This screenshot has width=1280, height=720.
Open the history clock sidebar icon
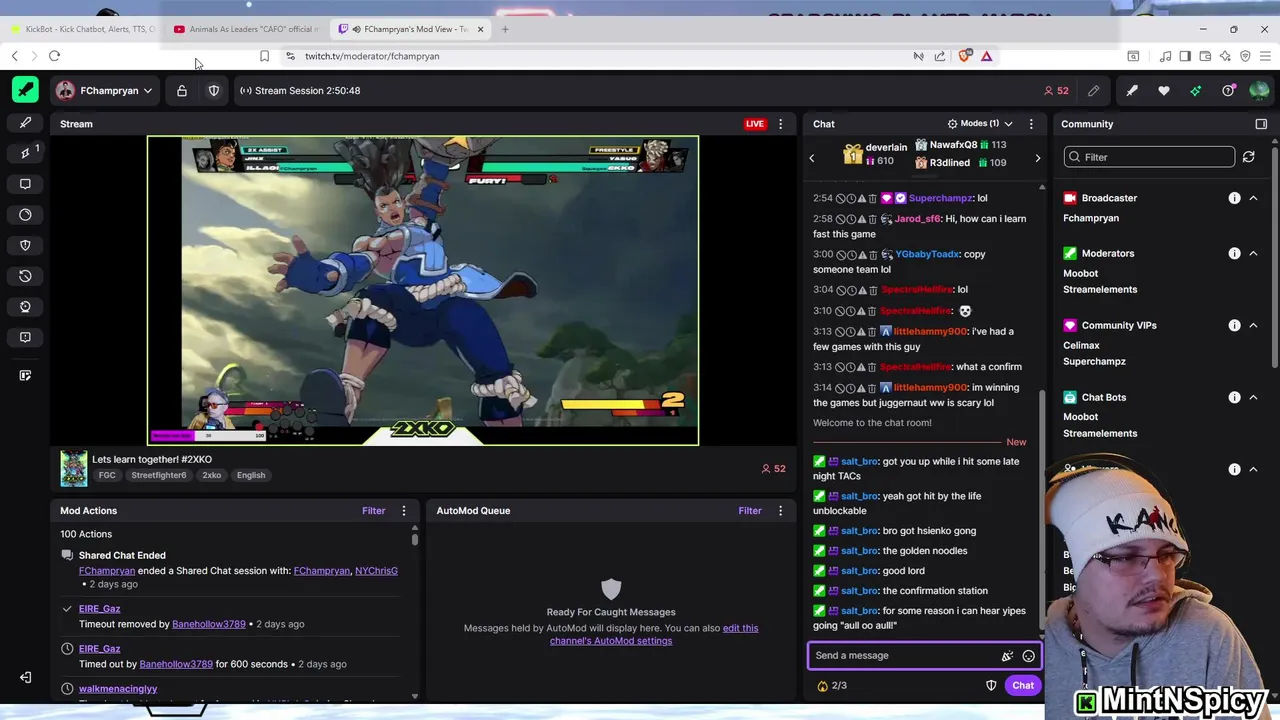(25, 276)
